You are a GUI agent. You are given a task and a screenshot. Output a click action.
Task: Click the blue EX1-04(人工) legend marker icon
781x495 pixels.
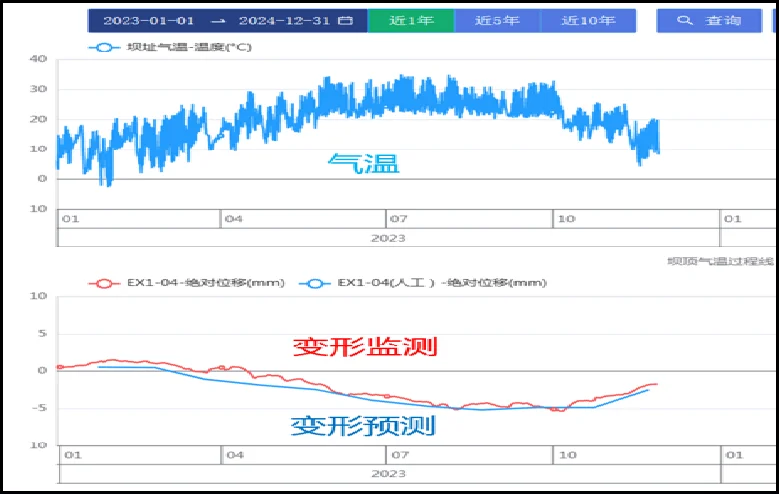tap(315, 283)
